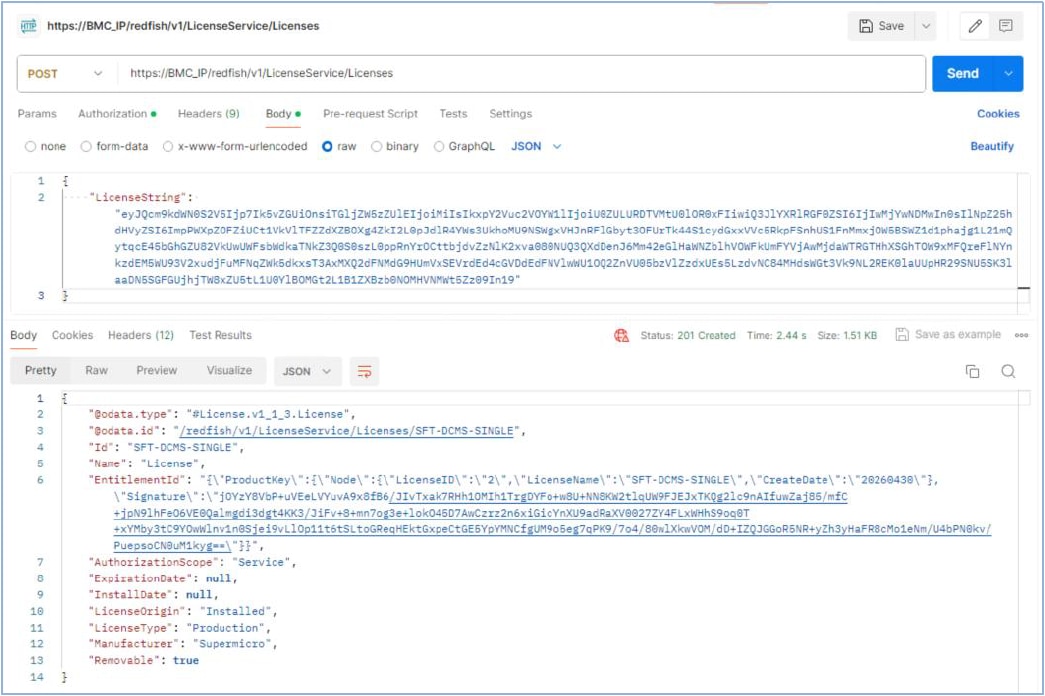Choose x-www-form-urlencoded body type
The height and width of the screenshot is (696, 1045).
[168, 147]
